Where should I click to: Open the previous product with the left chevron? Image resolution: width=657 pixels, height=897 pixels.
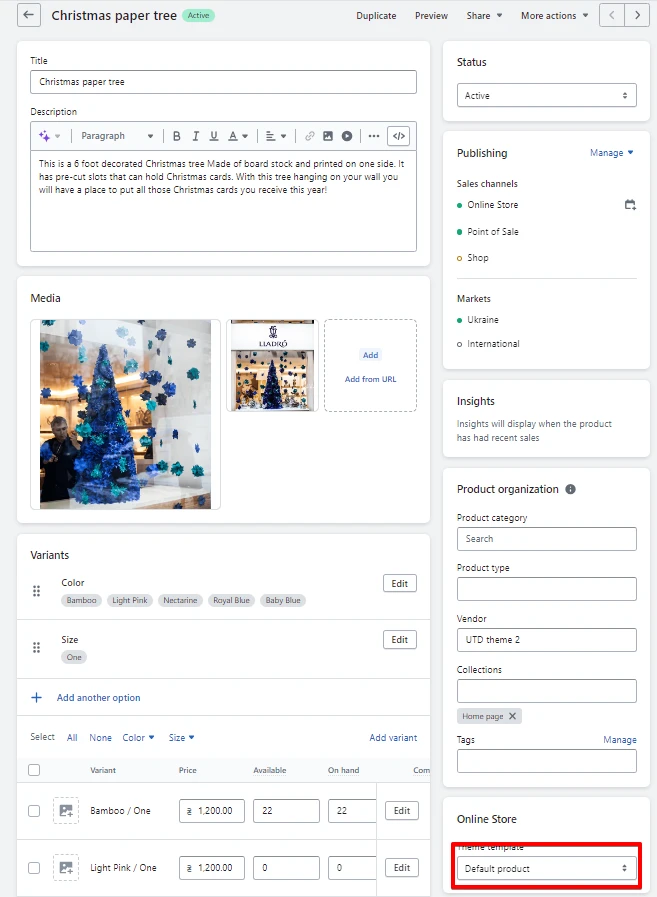click(x=612, y=15)
